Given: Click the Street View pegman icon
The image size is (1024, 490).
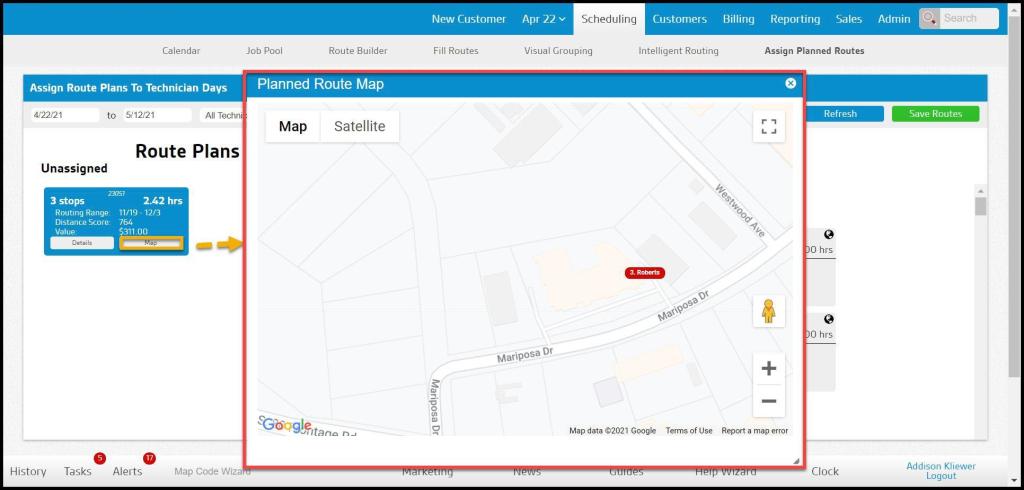Looking at the screenshot, I should [x=768, y=312].
